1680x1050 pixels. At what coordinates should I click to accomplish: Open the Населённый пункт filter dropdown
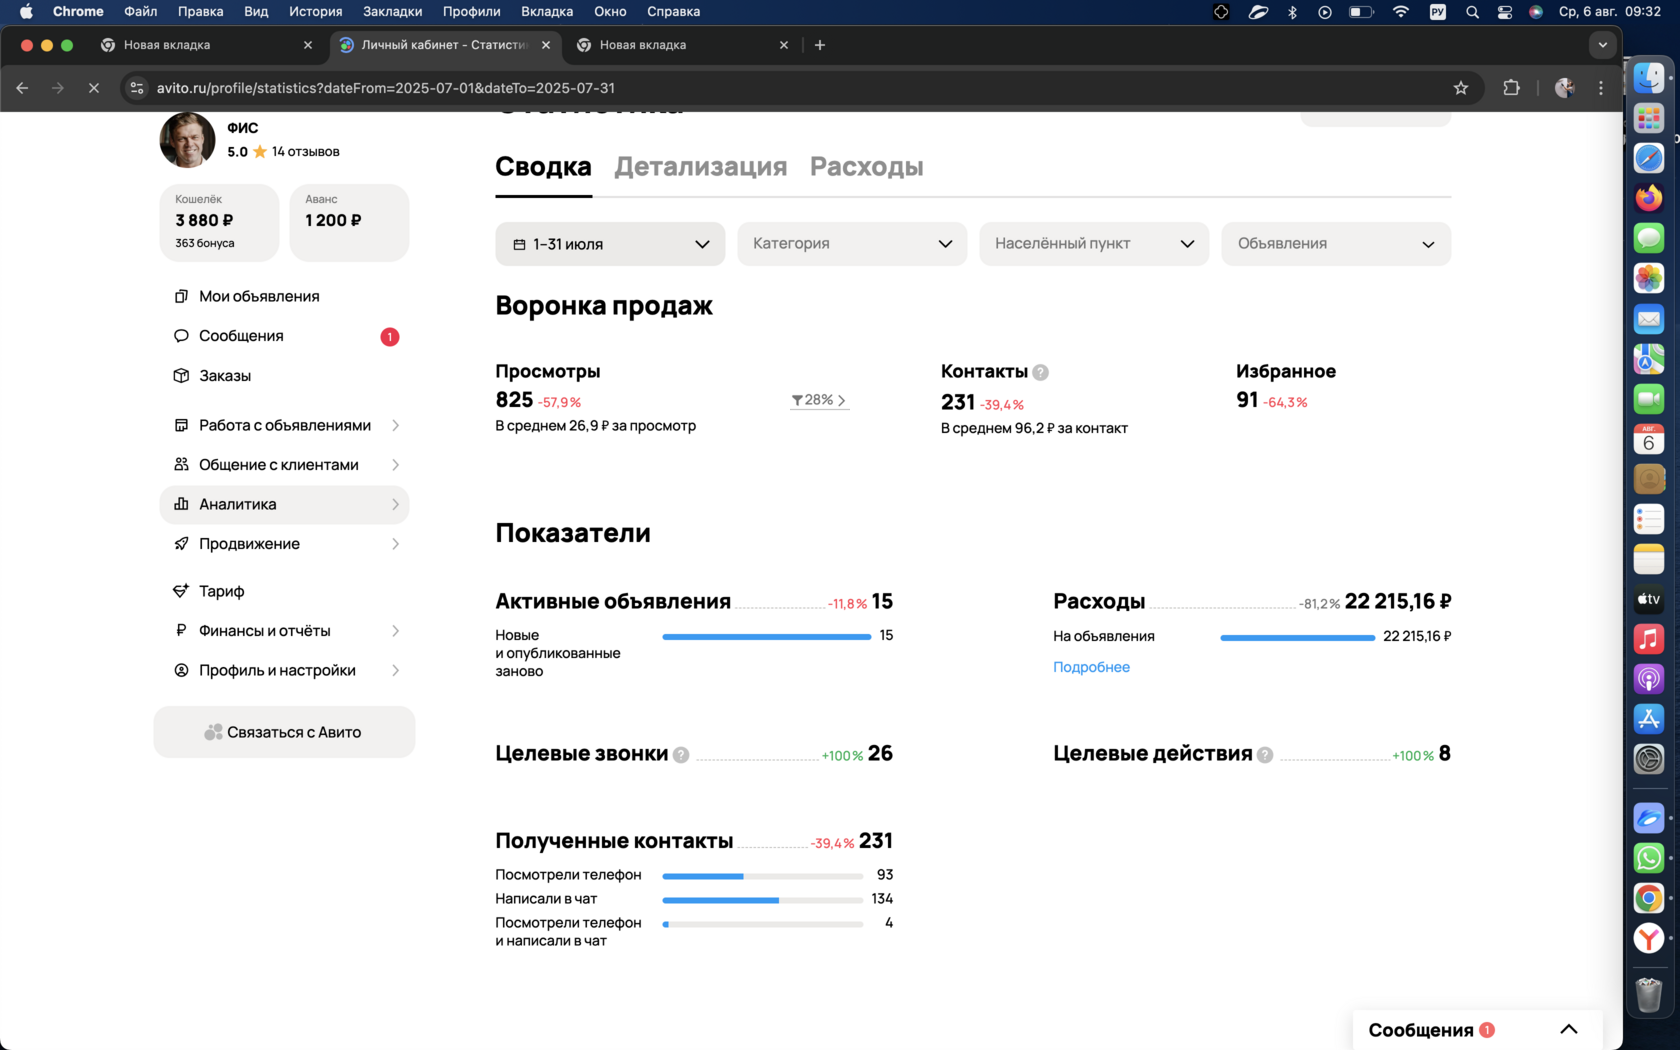click(1094, 244)
